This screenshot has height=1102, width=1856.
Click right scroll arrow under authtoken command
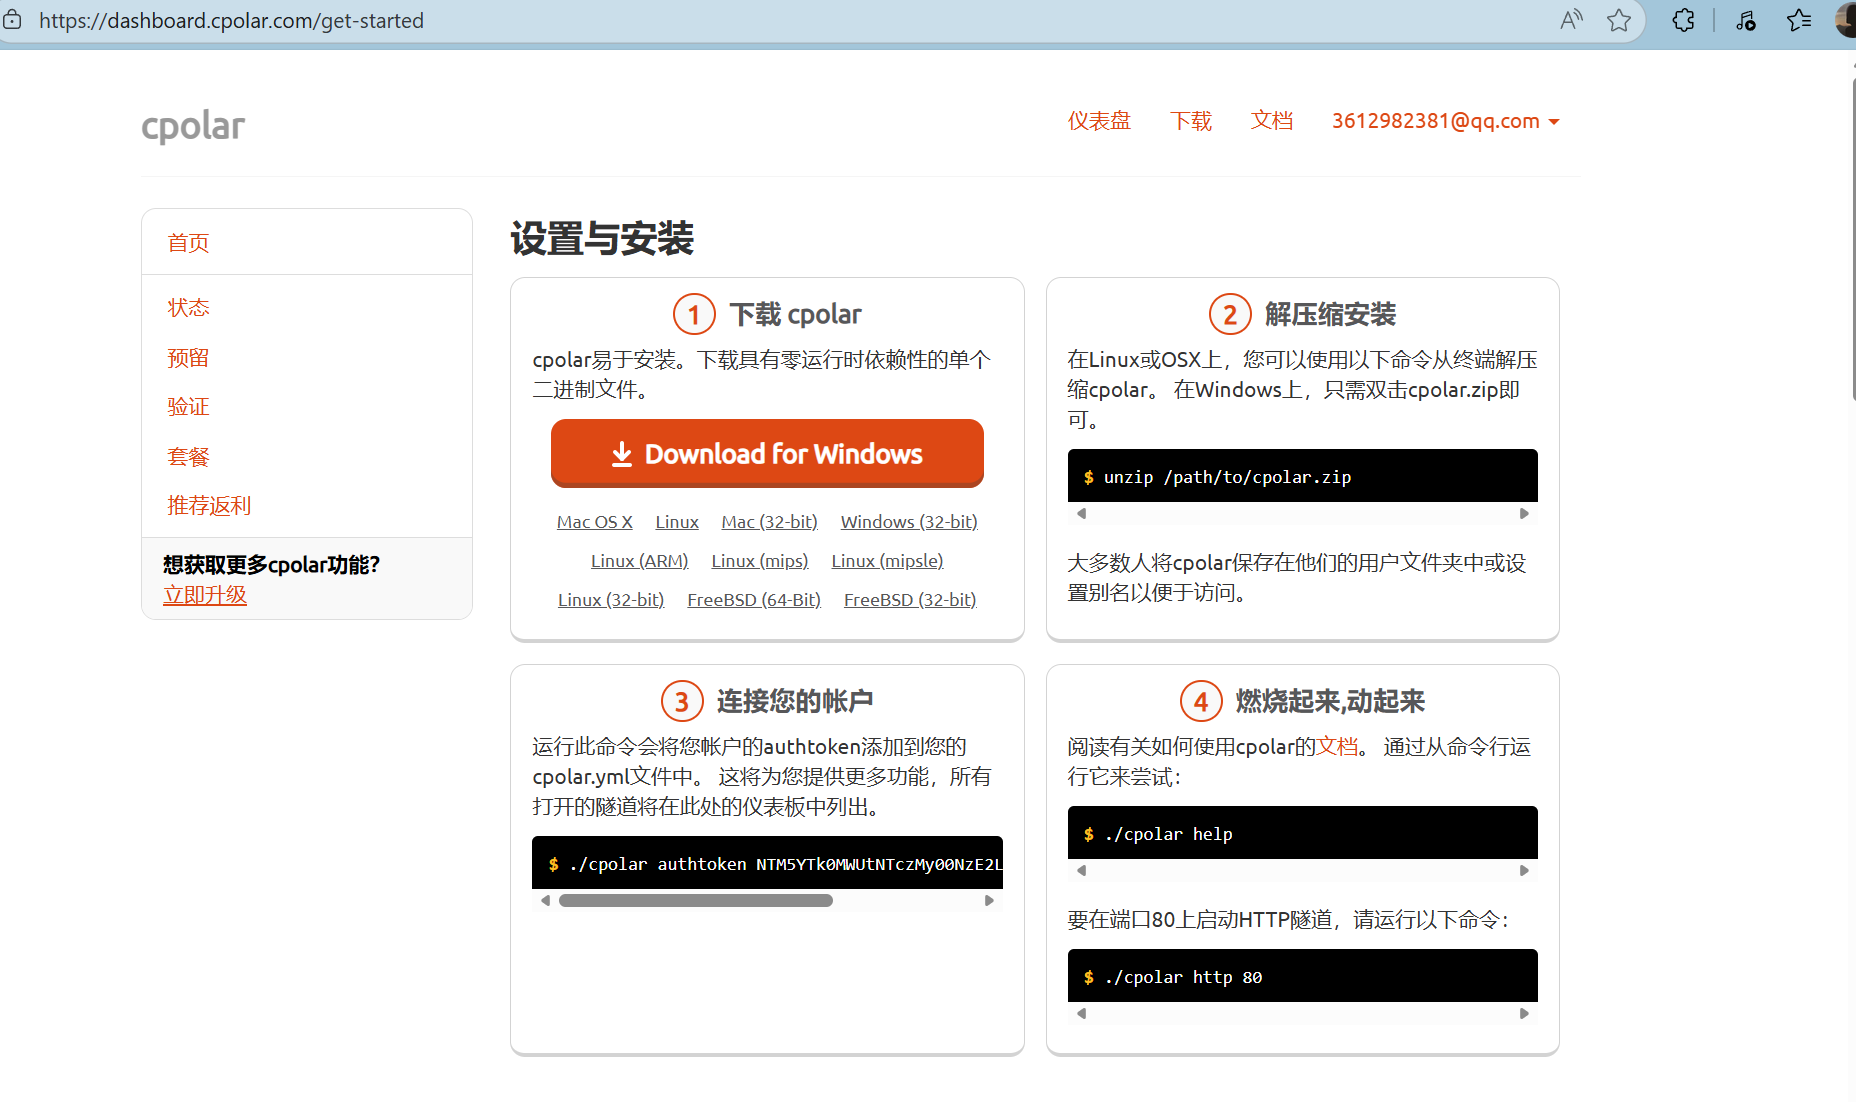(x=989, y=901)
